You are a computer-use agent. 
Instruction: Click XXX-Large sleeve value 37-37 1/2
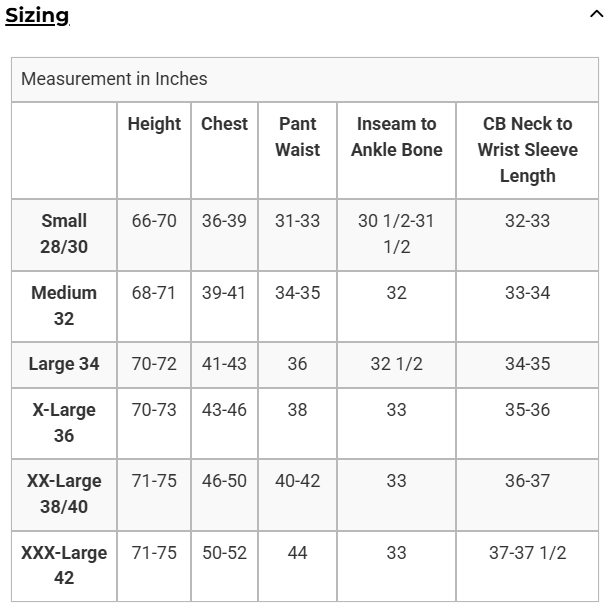click(527, 553)
